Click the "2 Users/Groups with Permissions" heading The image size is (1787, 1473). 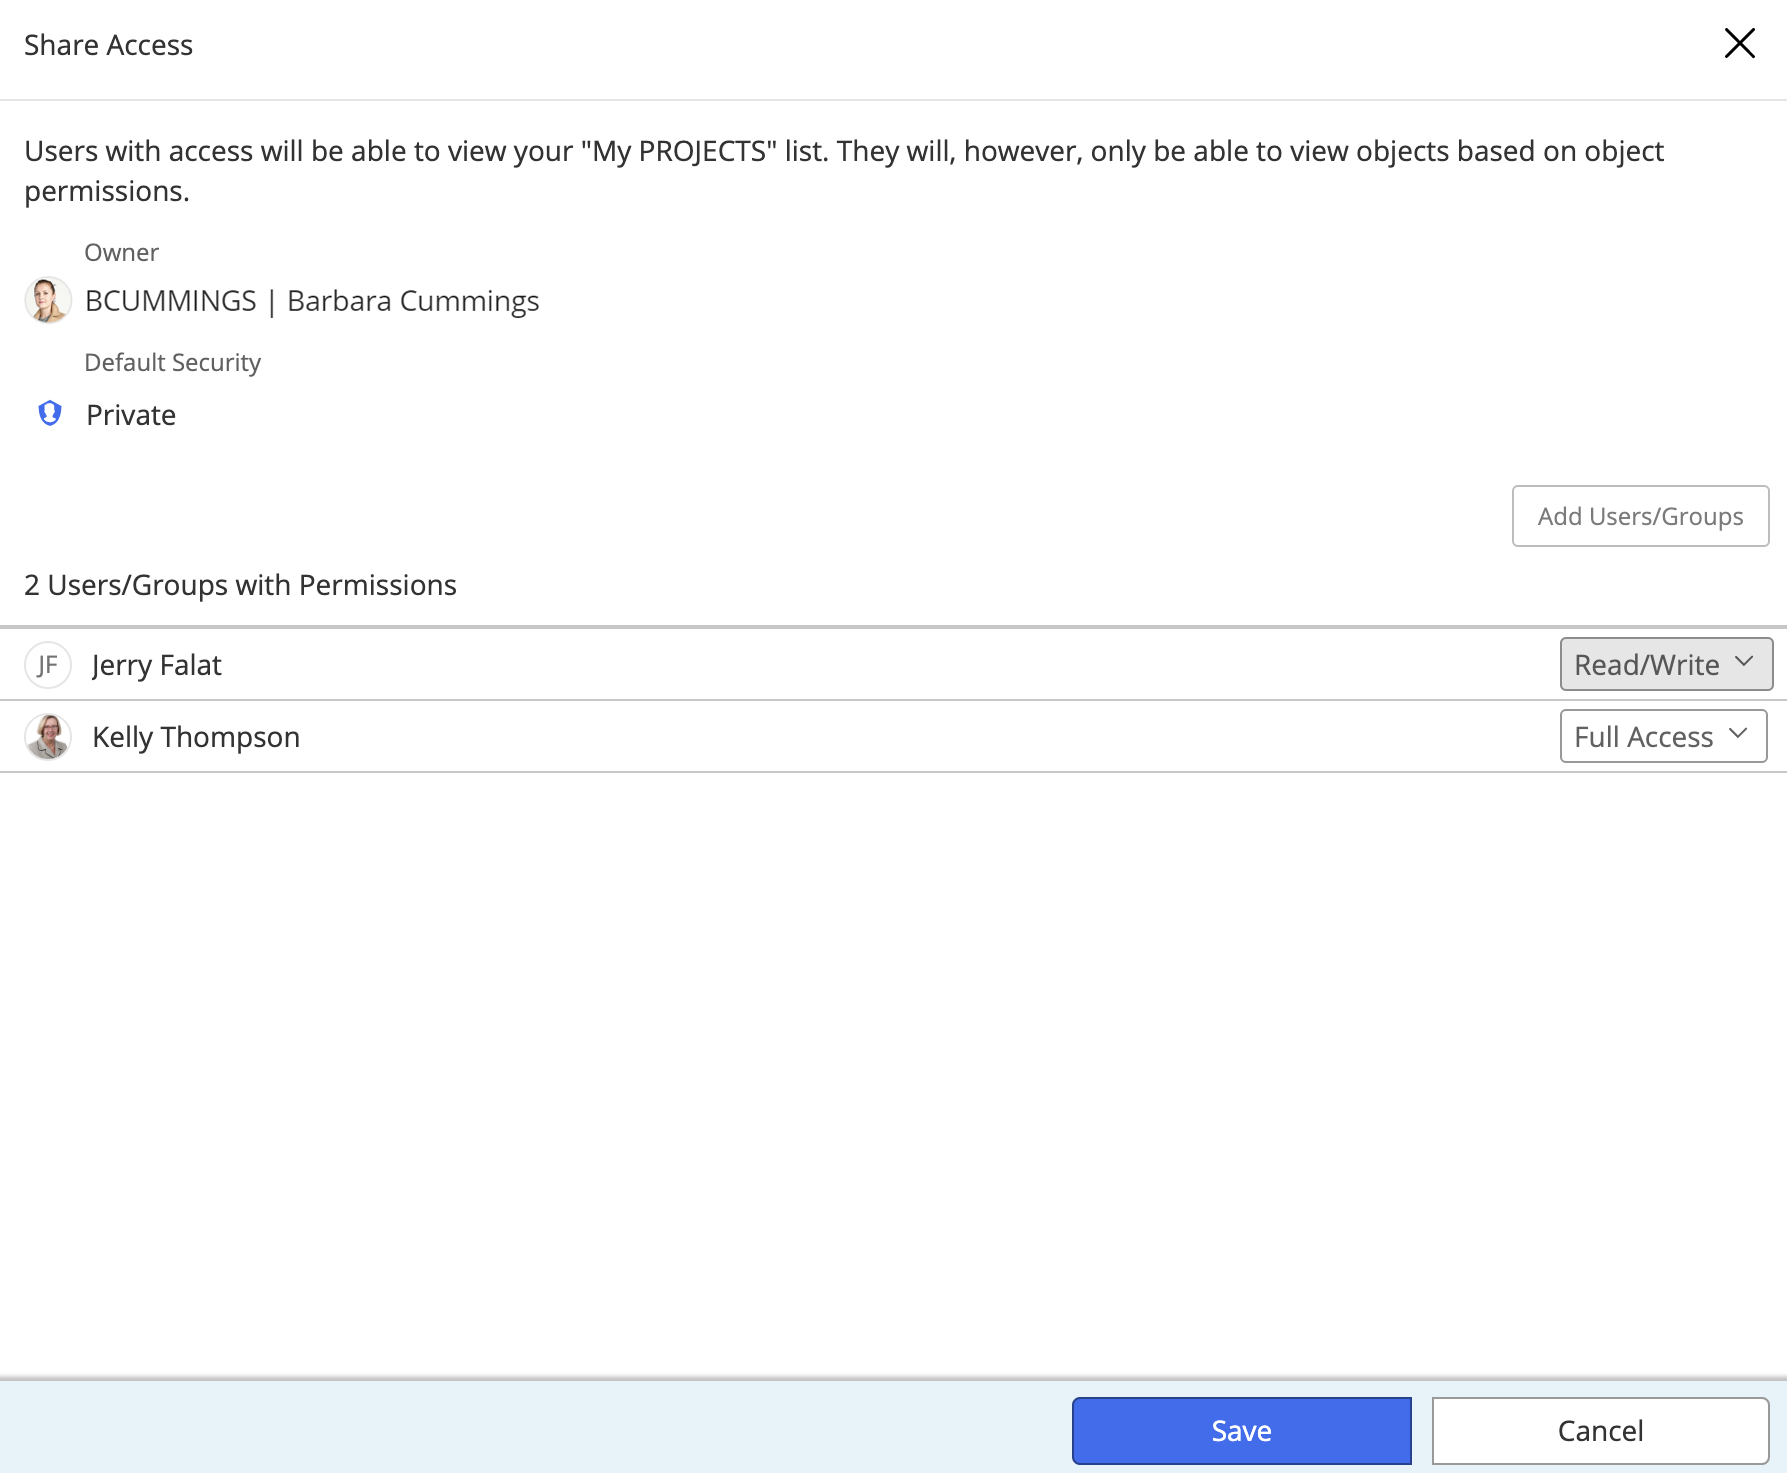(x=240, y=585)
